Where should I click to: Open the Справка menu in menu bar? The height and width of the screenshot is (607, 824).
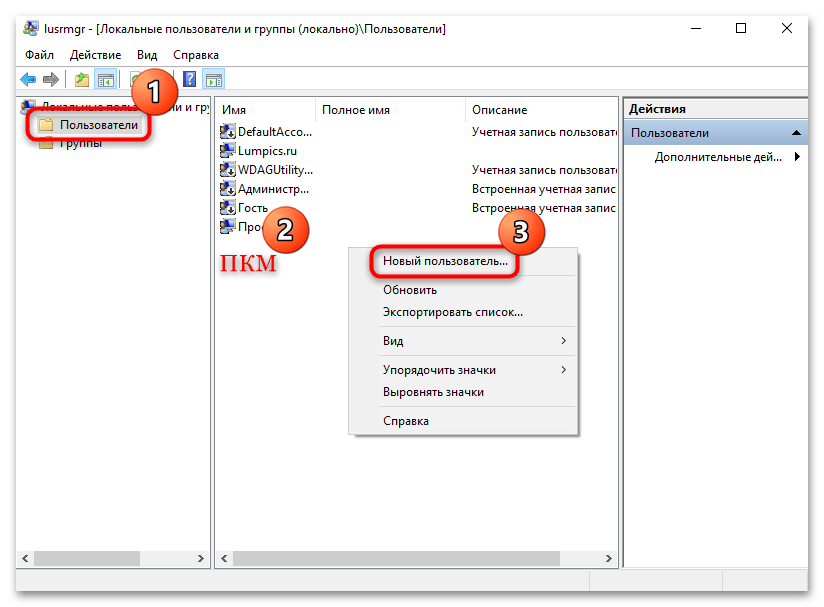(196, 55)
